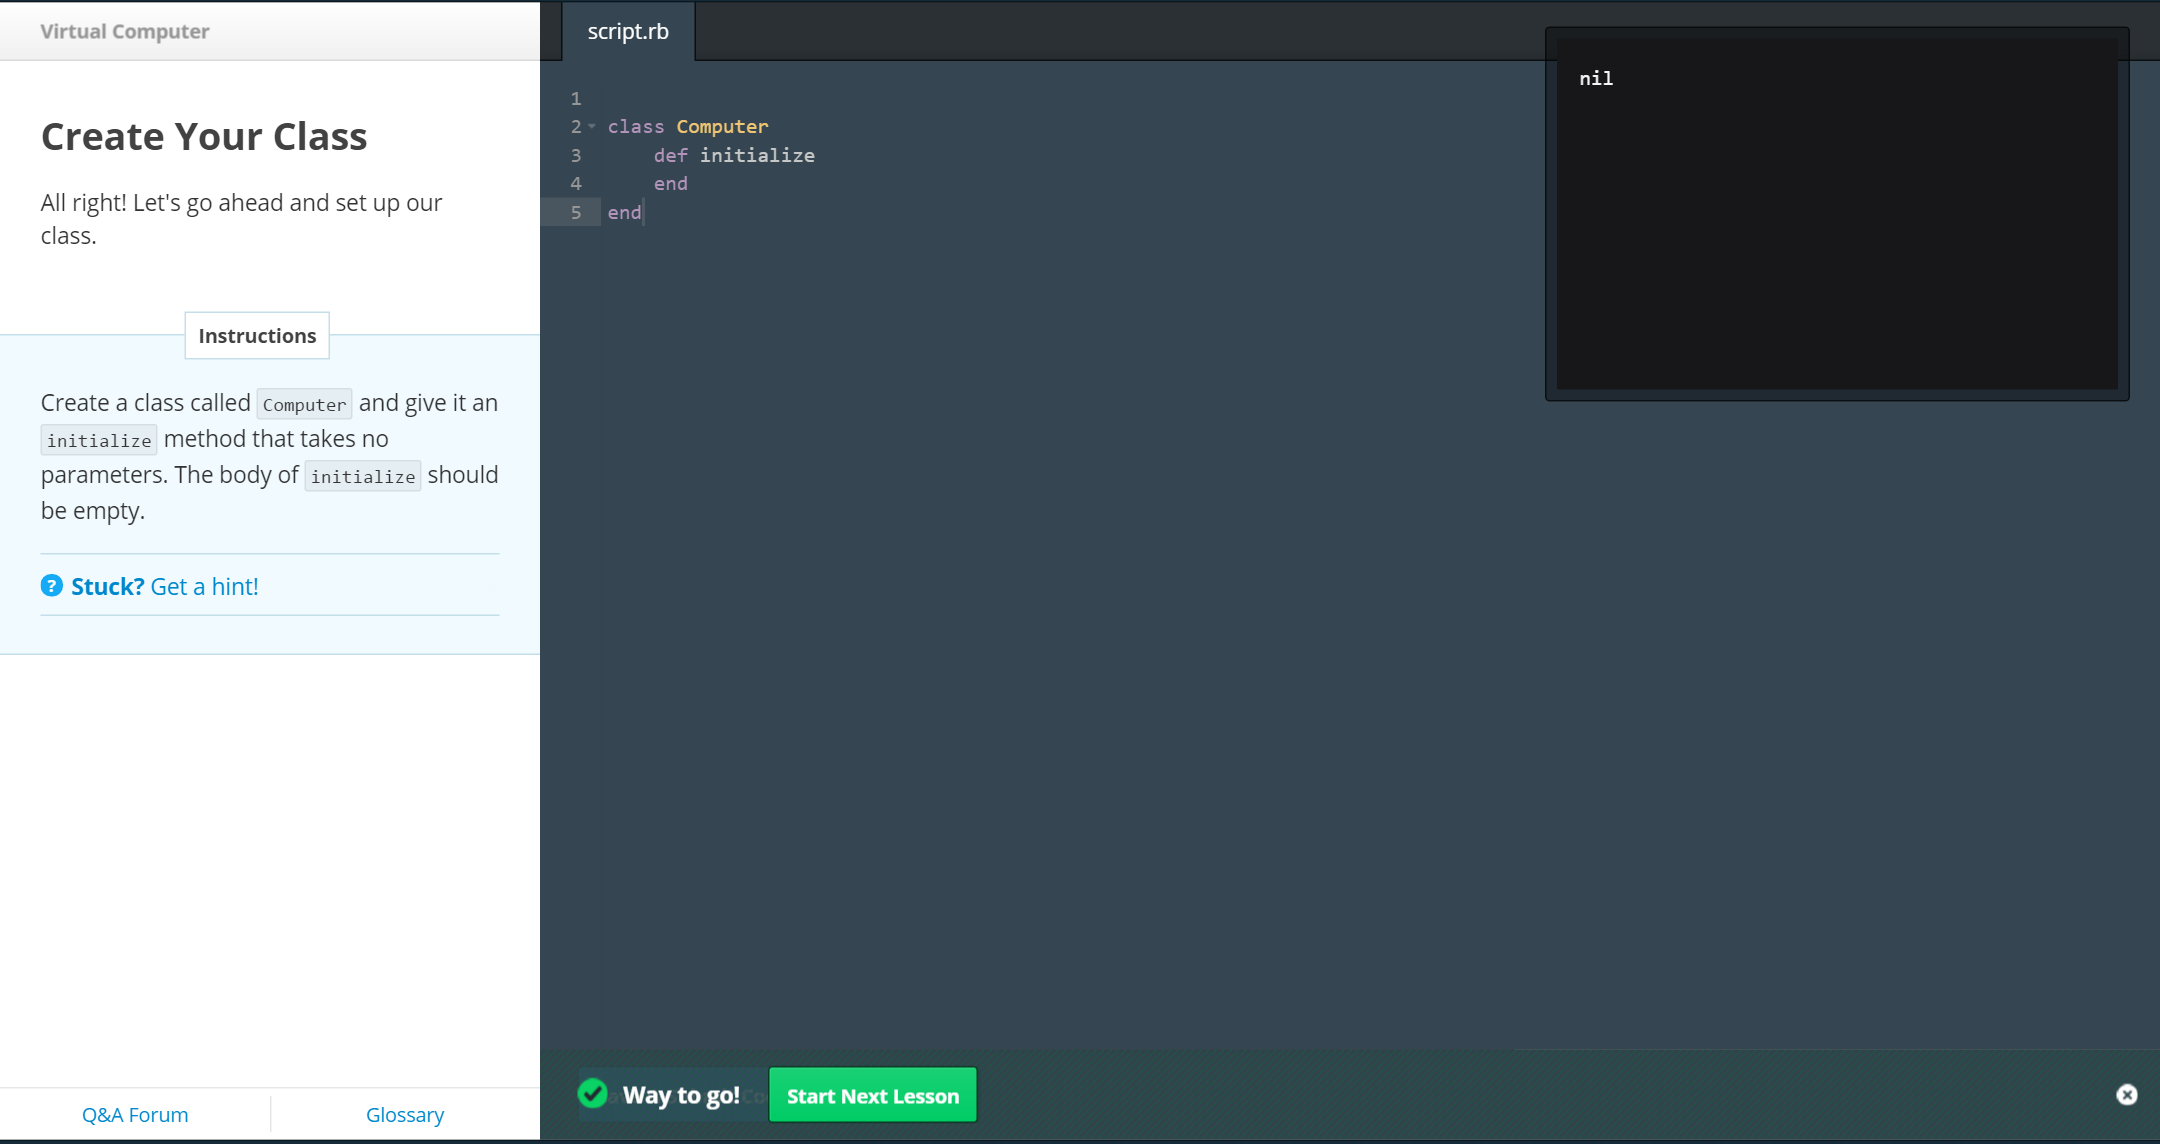Image resolution: width=2160 pixels, height=1144 pixels.
Task: Click the Virtual Computer header title
Action: pyautogui.click(x=125, y=31)
